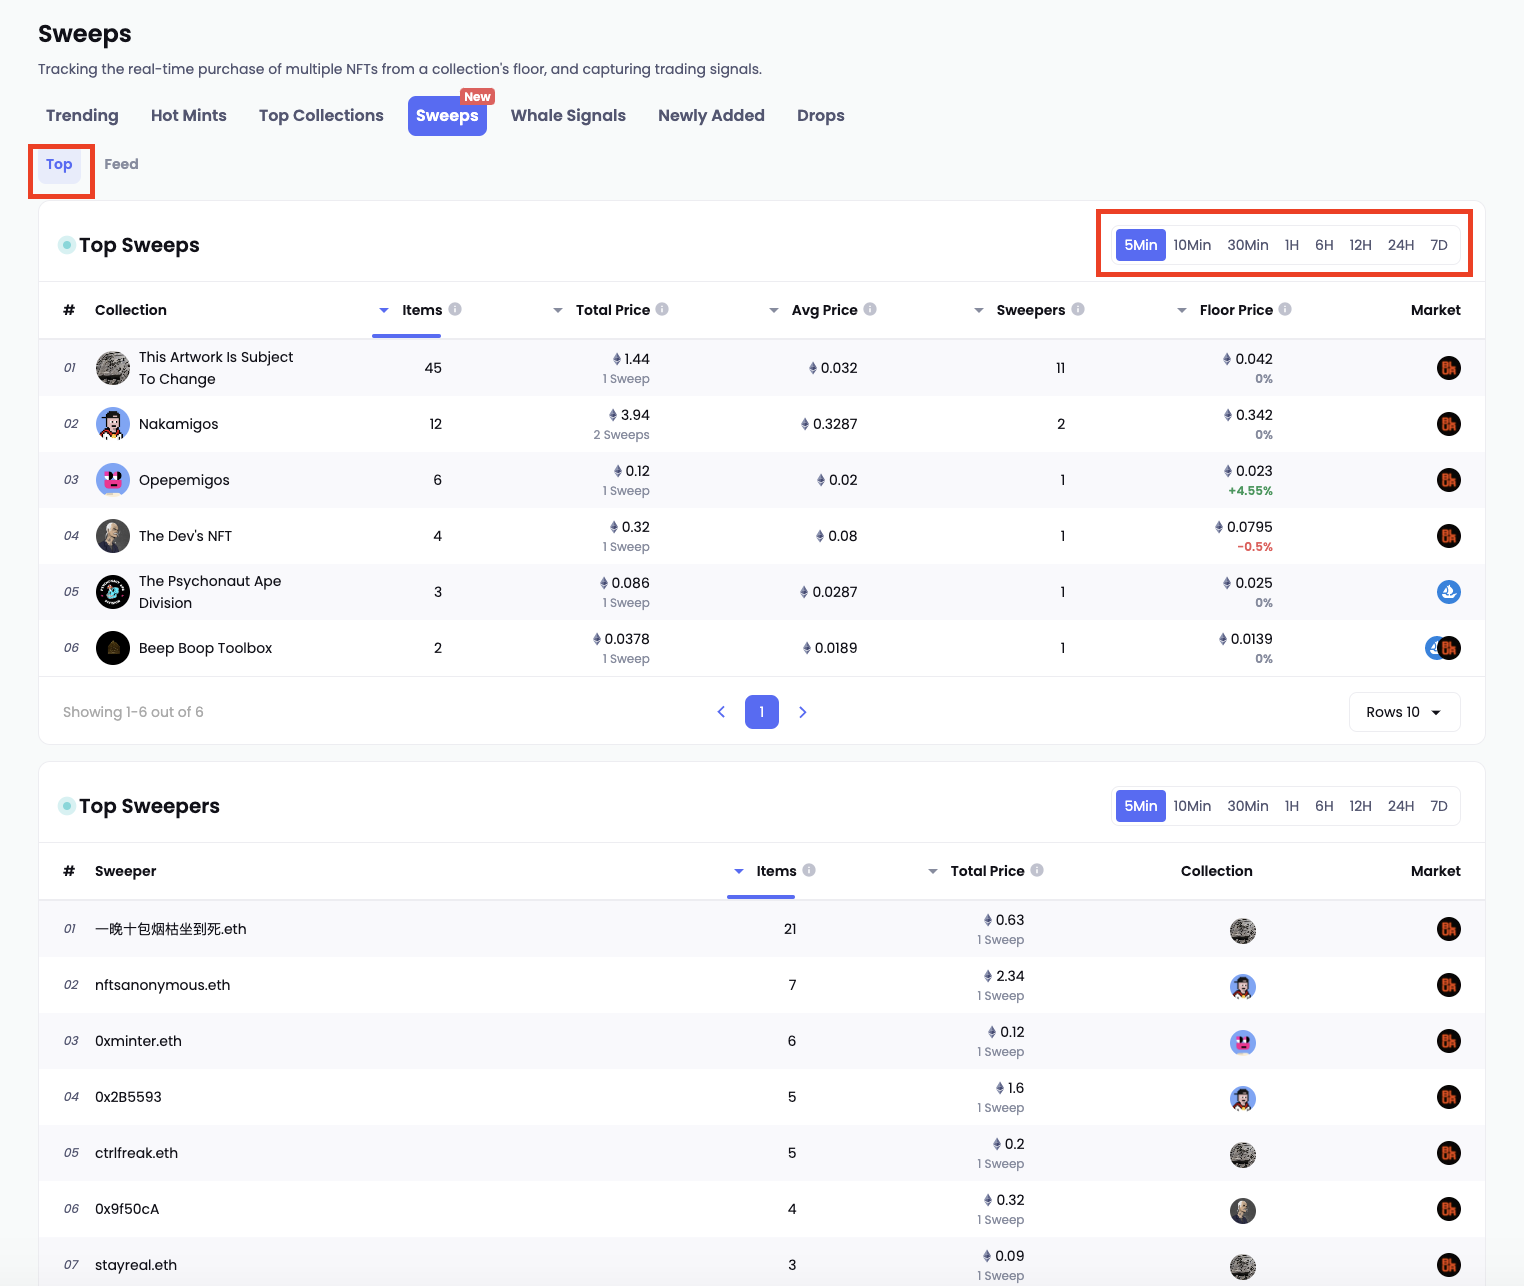Click Sweepers info icon
1524x1286 pixels.
tap(1078, 309)
